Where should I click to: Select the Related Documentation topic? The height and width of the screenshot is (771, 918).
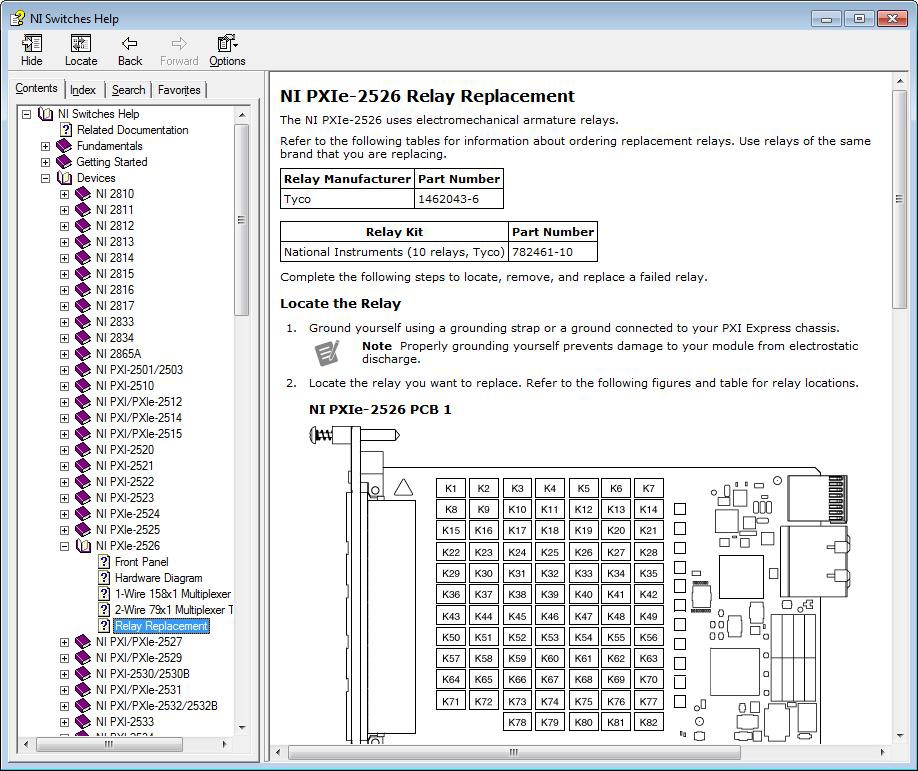(x=131, y=129)
